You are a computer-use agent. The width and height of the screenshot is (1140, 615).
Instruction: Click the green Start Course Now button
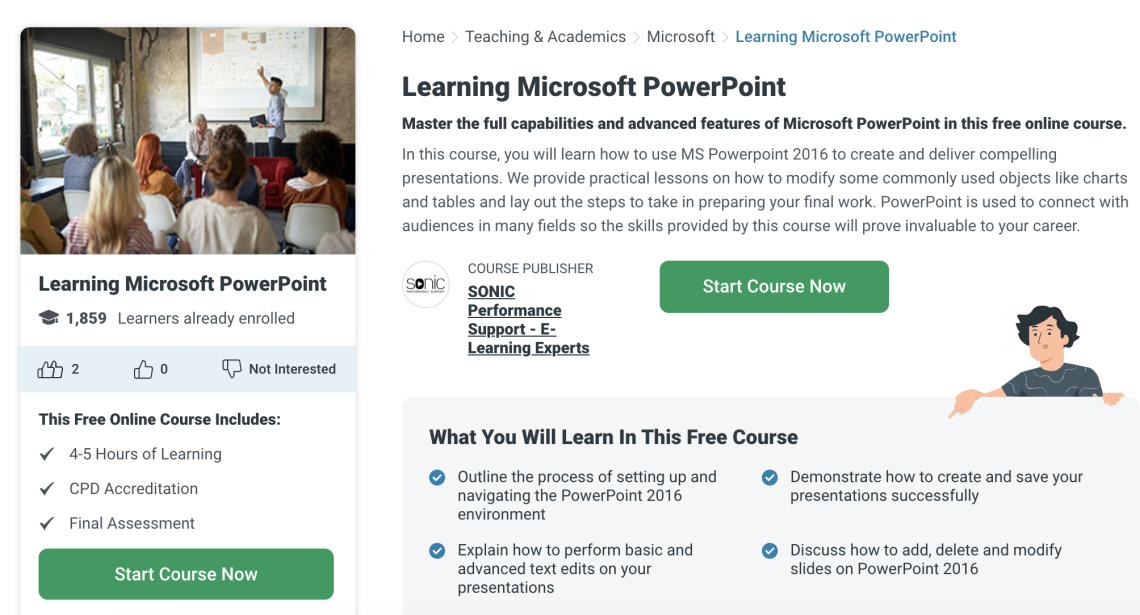pos(773,286)
